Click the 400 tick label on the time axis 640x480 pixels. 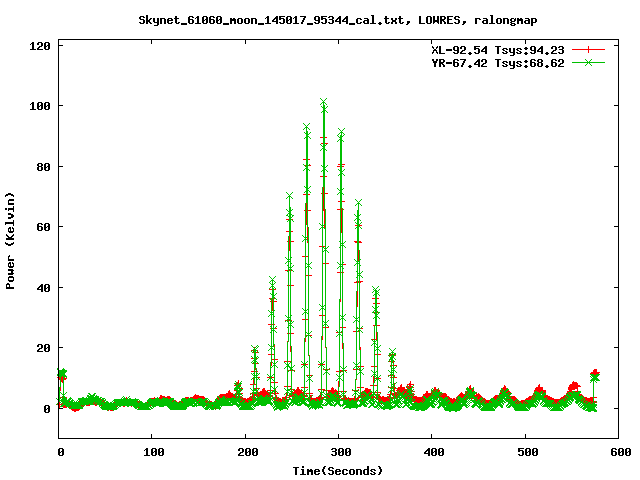click(431, 453)
